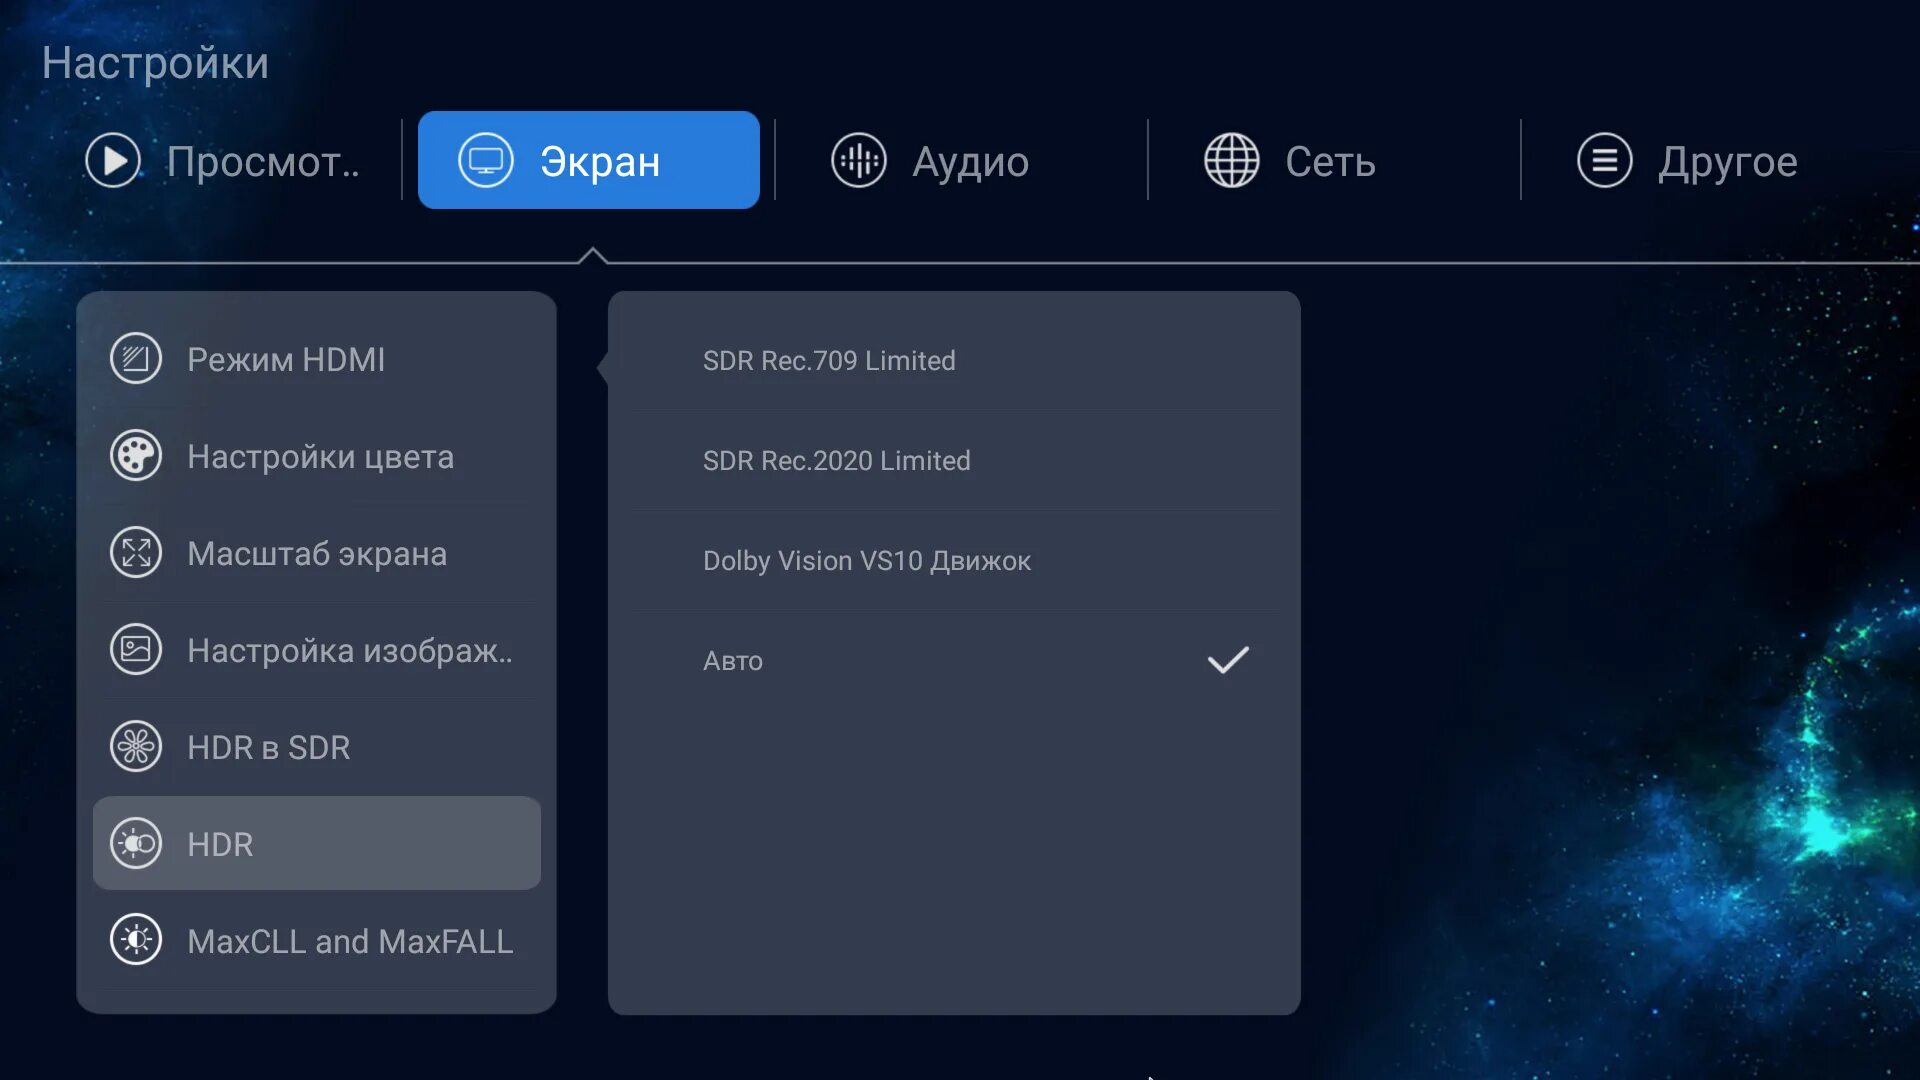This screenshot has height=1080, width=1920.
Task: Click the audio waveform icon
Action: pyautogui.click(x=858, y=161)
